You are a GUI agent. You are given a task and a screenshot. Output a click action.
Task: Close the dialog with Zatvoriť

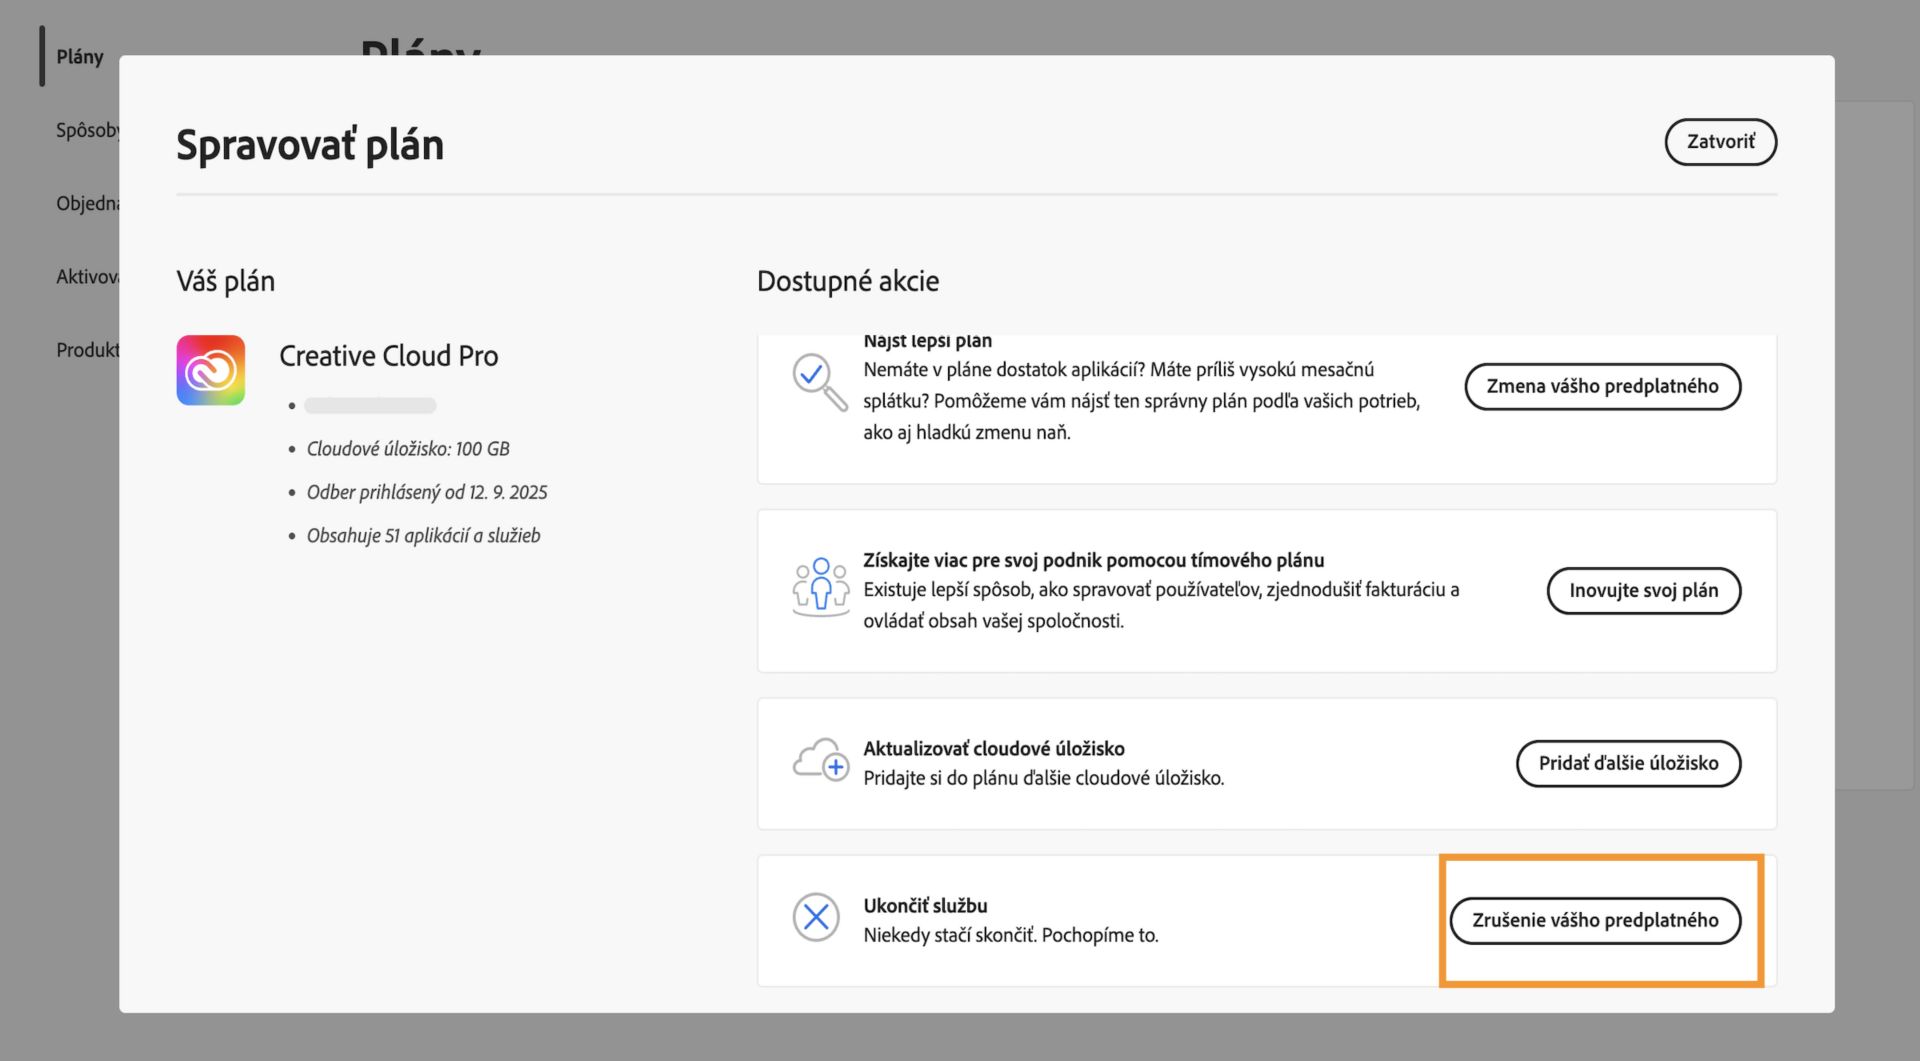[x=1720, y=142]
